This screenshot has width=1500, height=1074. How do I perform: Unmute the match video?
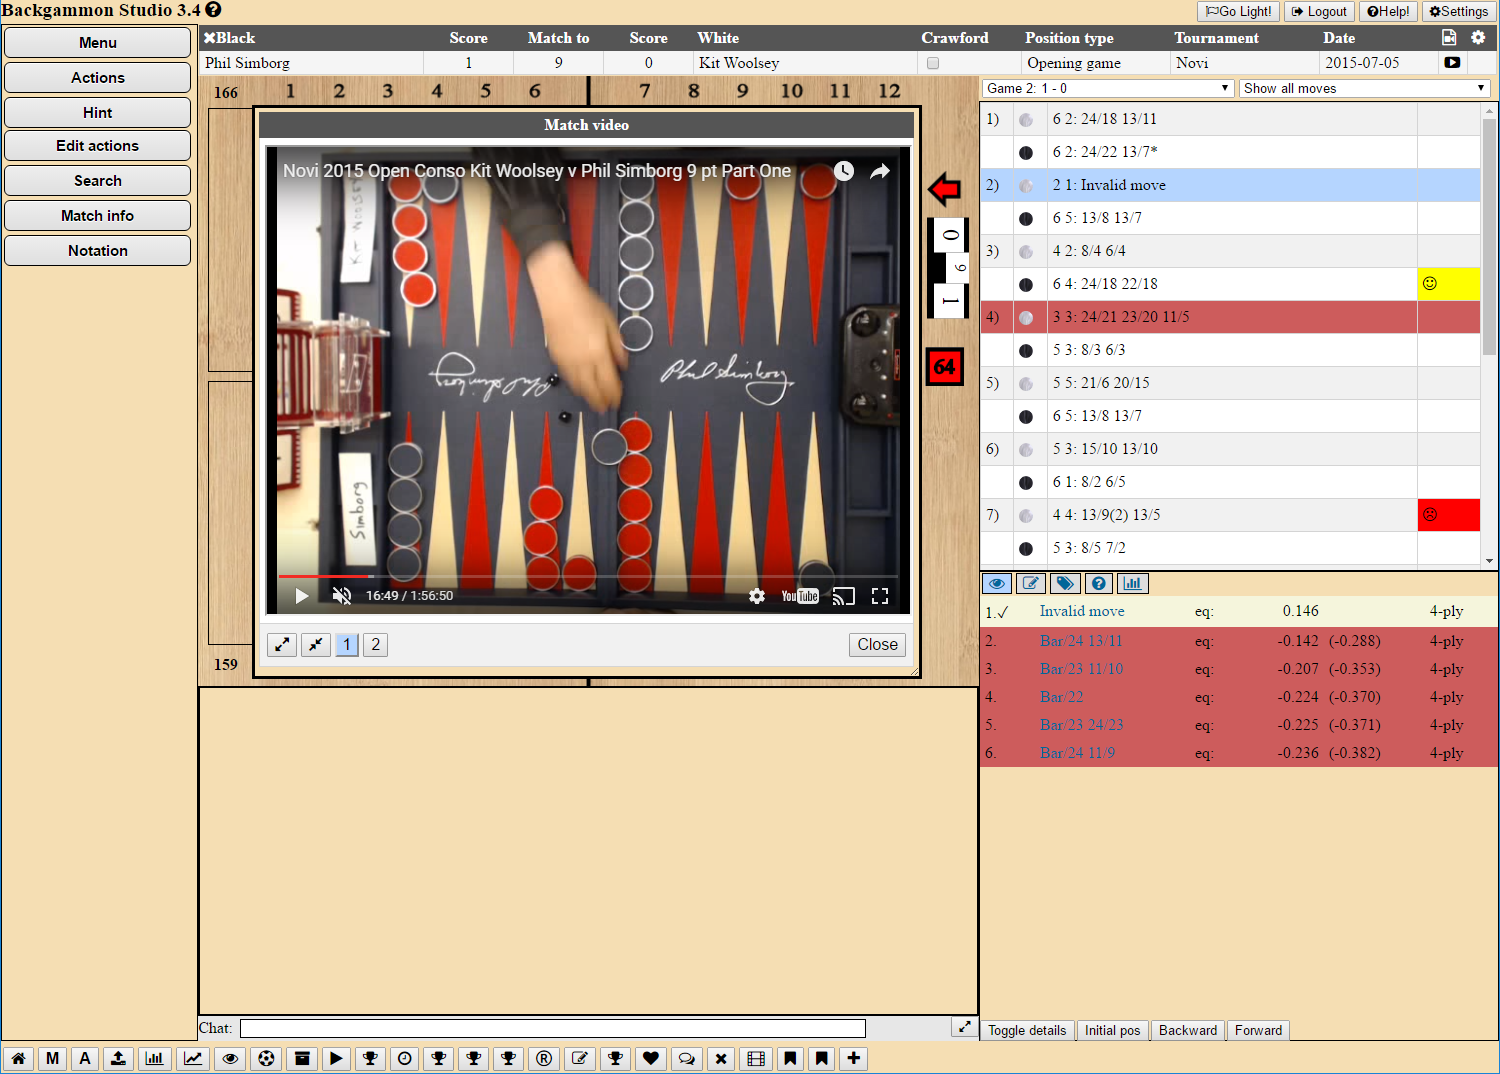(x=342, y=596)
